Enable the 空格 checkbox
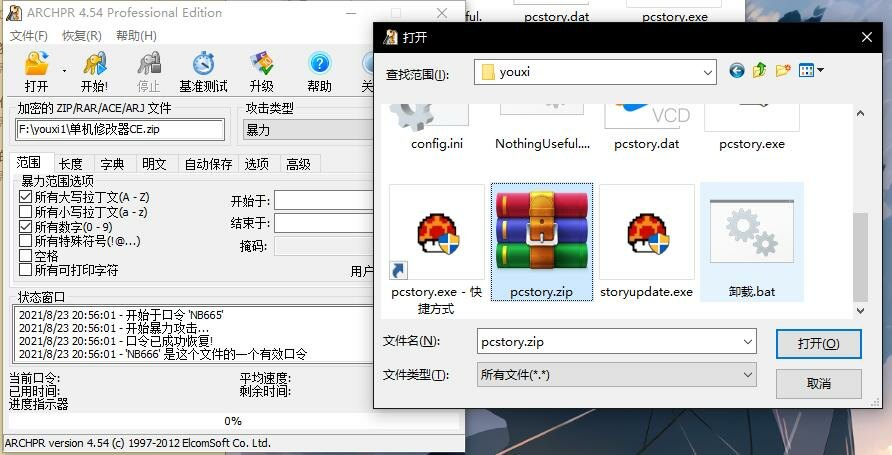 [x=25, y=255]
